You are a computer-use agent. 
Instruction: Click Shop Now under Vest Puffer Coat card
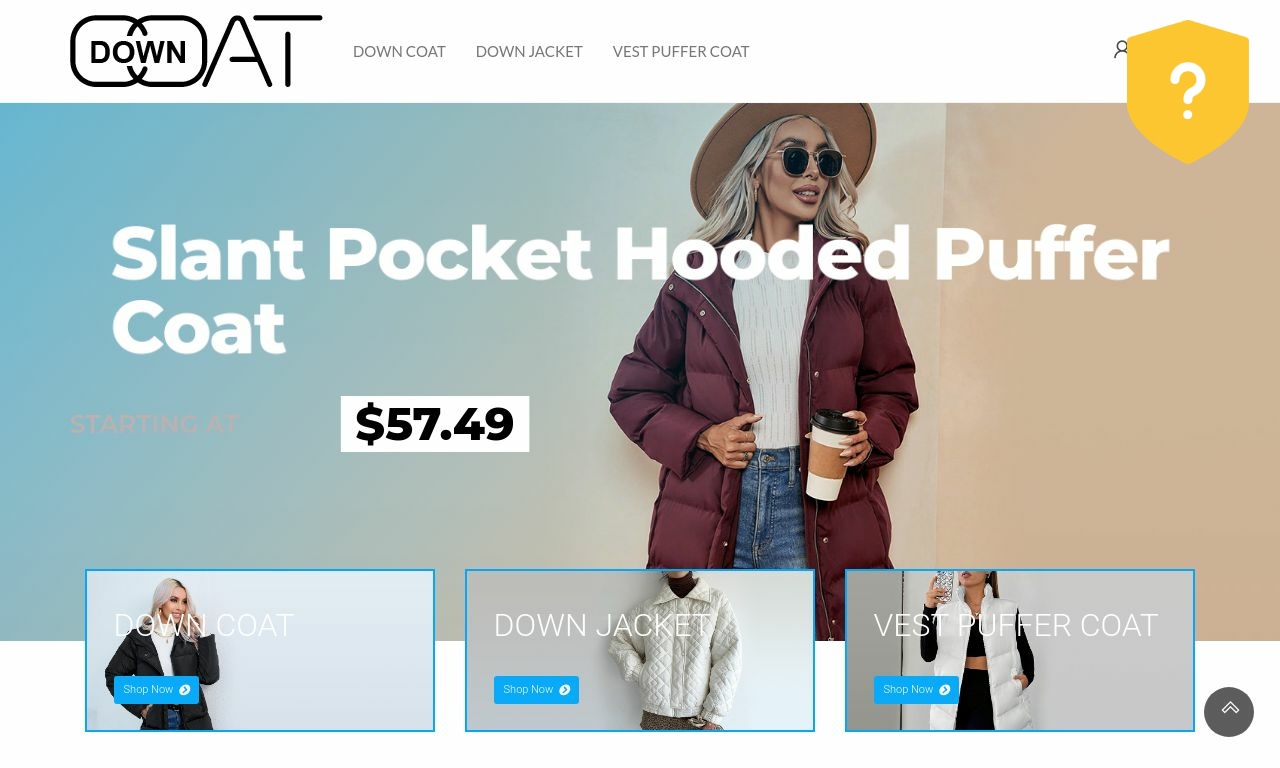916,690
